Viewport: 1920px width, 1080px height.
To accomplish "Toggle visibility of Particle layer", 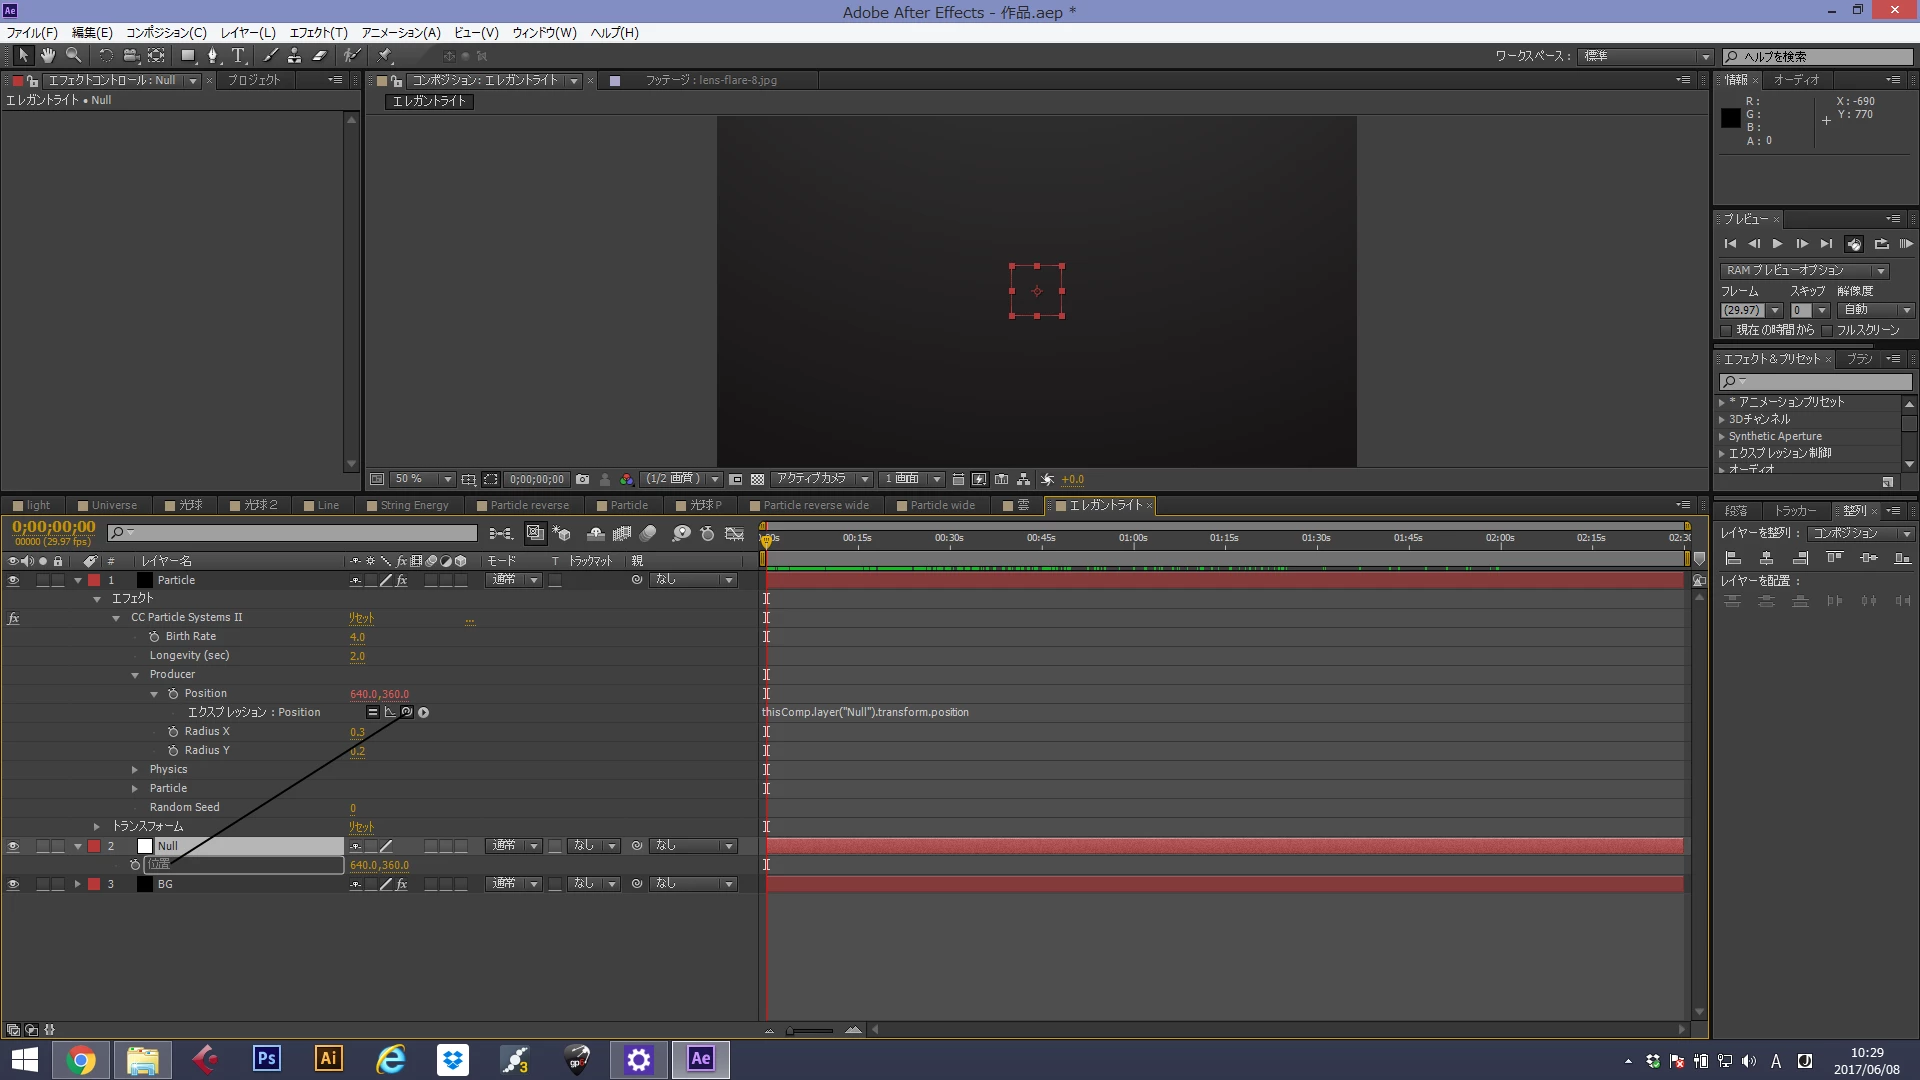I will [13, 580].
